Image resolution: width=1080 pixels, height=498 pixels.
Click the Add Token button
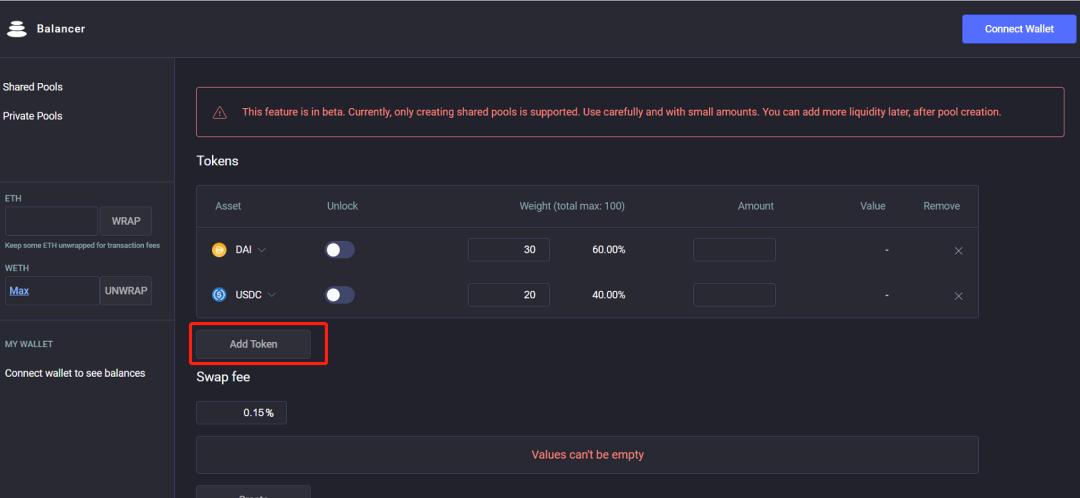[253, 344]
